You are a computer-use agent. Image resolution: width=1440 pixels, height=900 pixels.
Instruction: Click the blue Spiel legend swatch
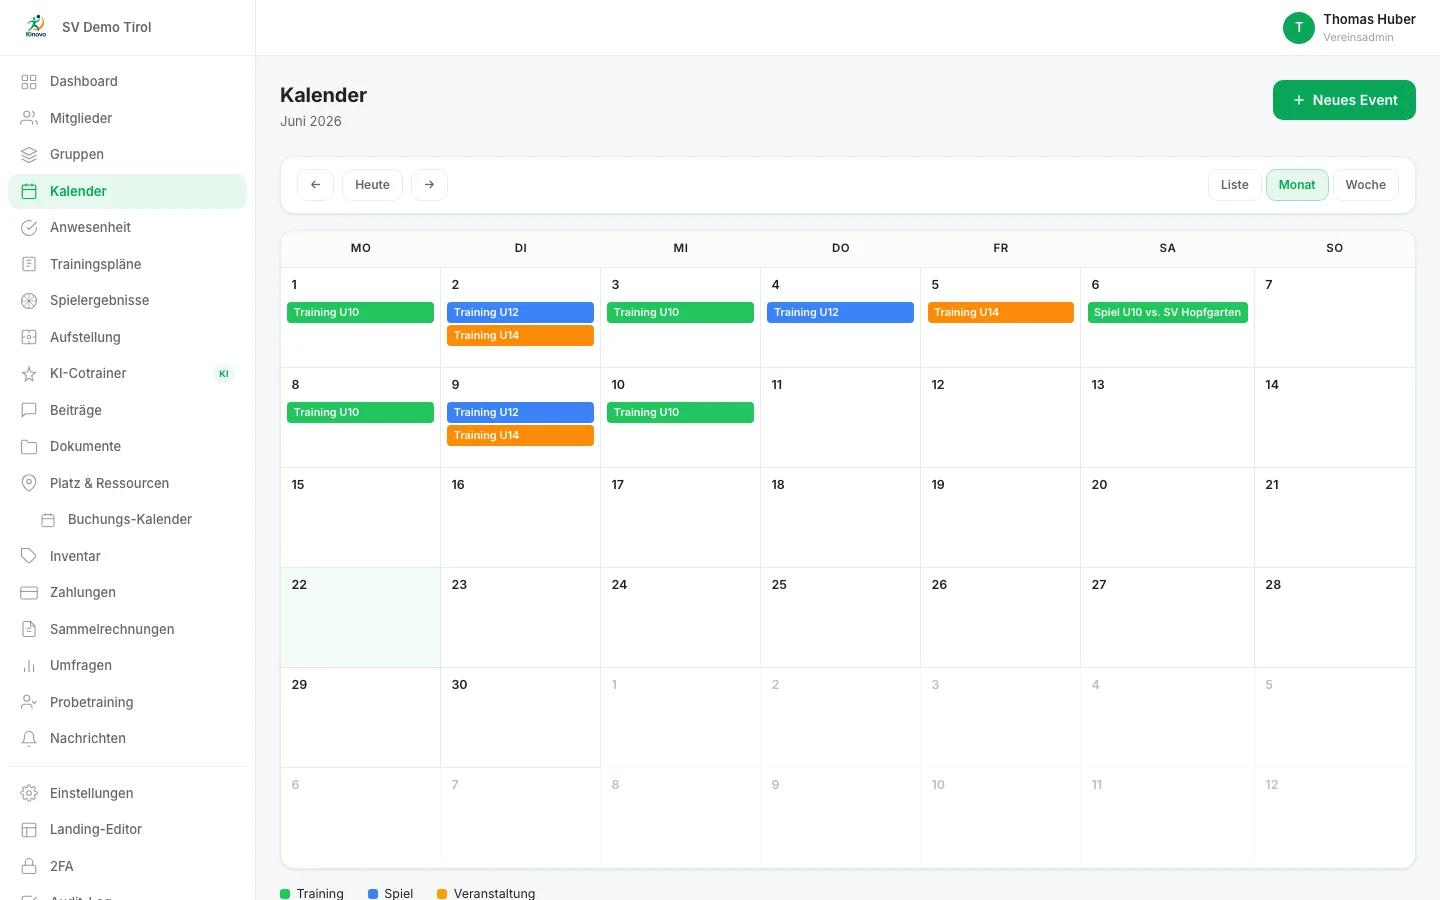pyautogui.click(x=373, y=894)
